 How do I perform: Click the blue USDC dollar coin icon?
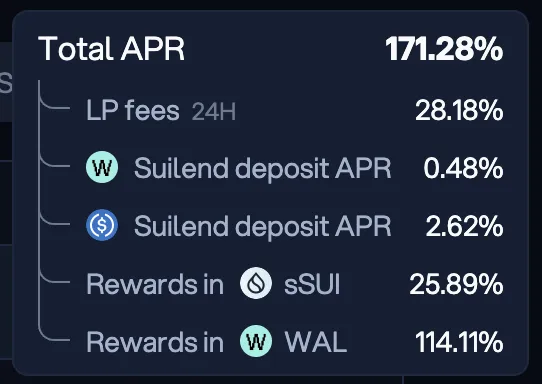(102, 225)
